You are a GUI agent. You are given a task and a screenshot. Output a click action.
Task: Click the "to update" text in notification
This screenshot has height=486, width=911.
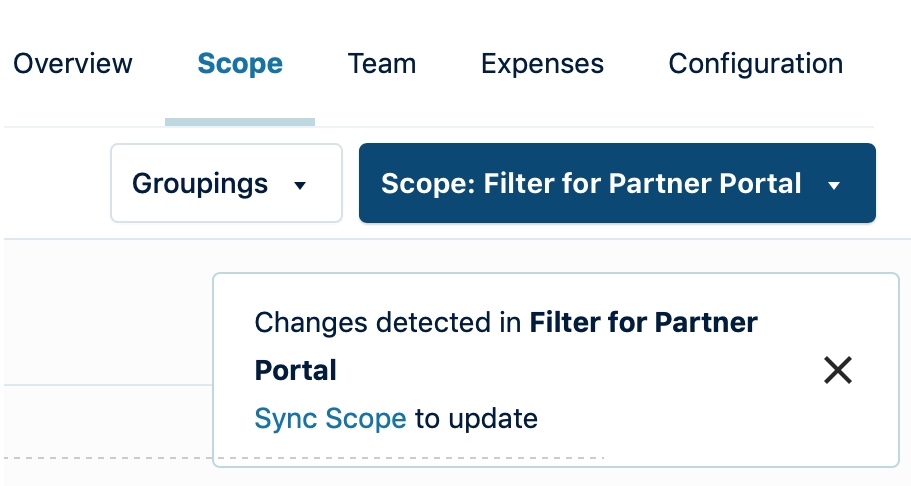coord(476,418)
